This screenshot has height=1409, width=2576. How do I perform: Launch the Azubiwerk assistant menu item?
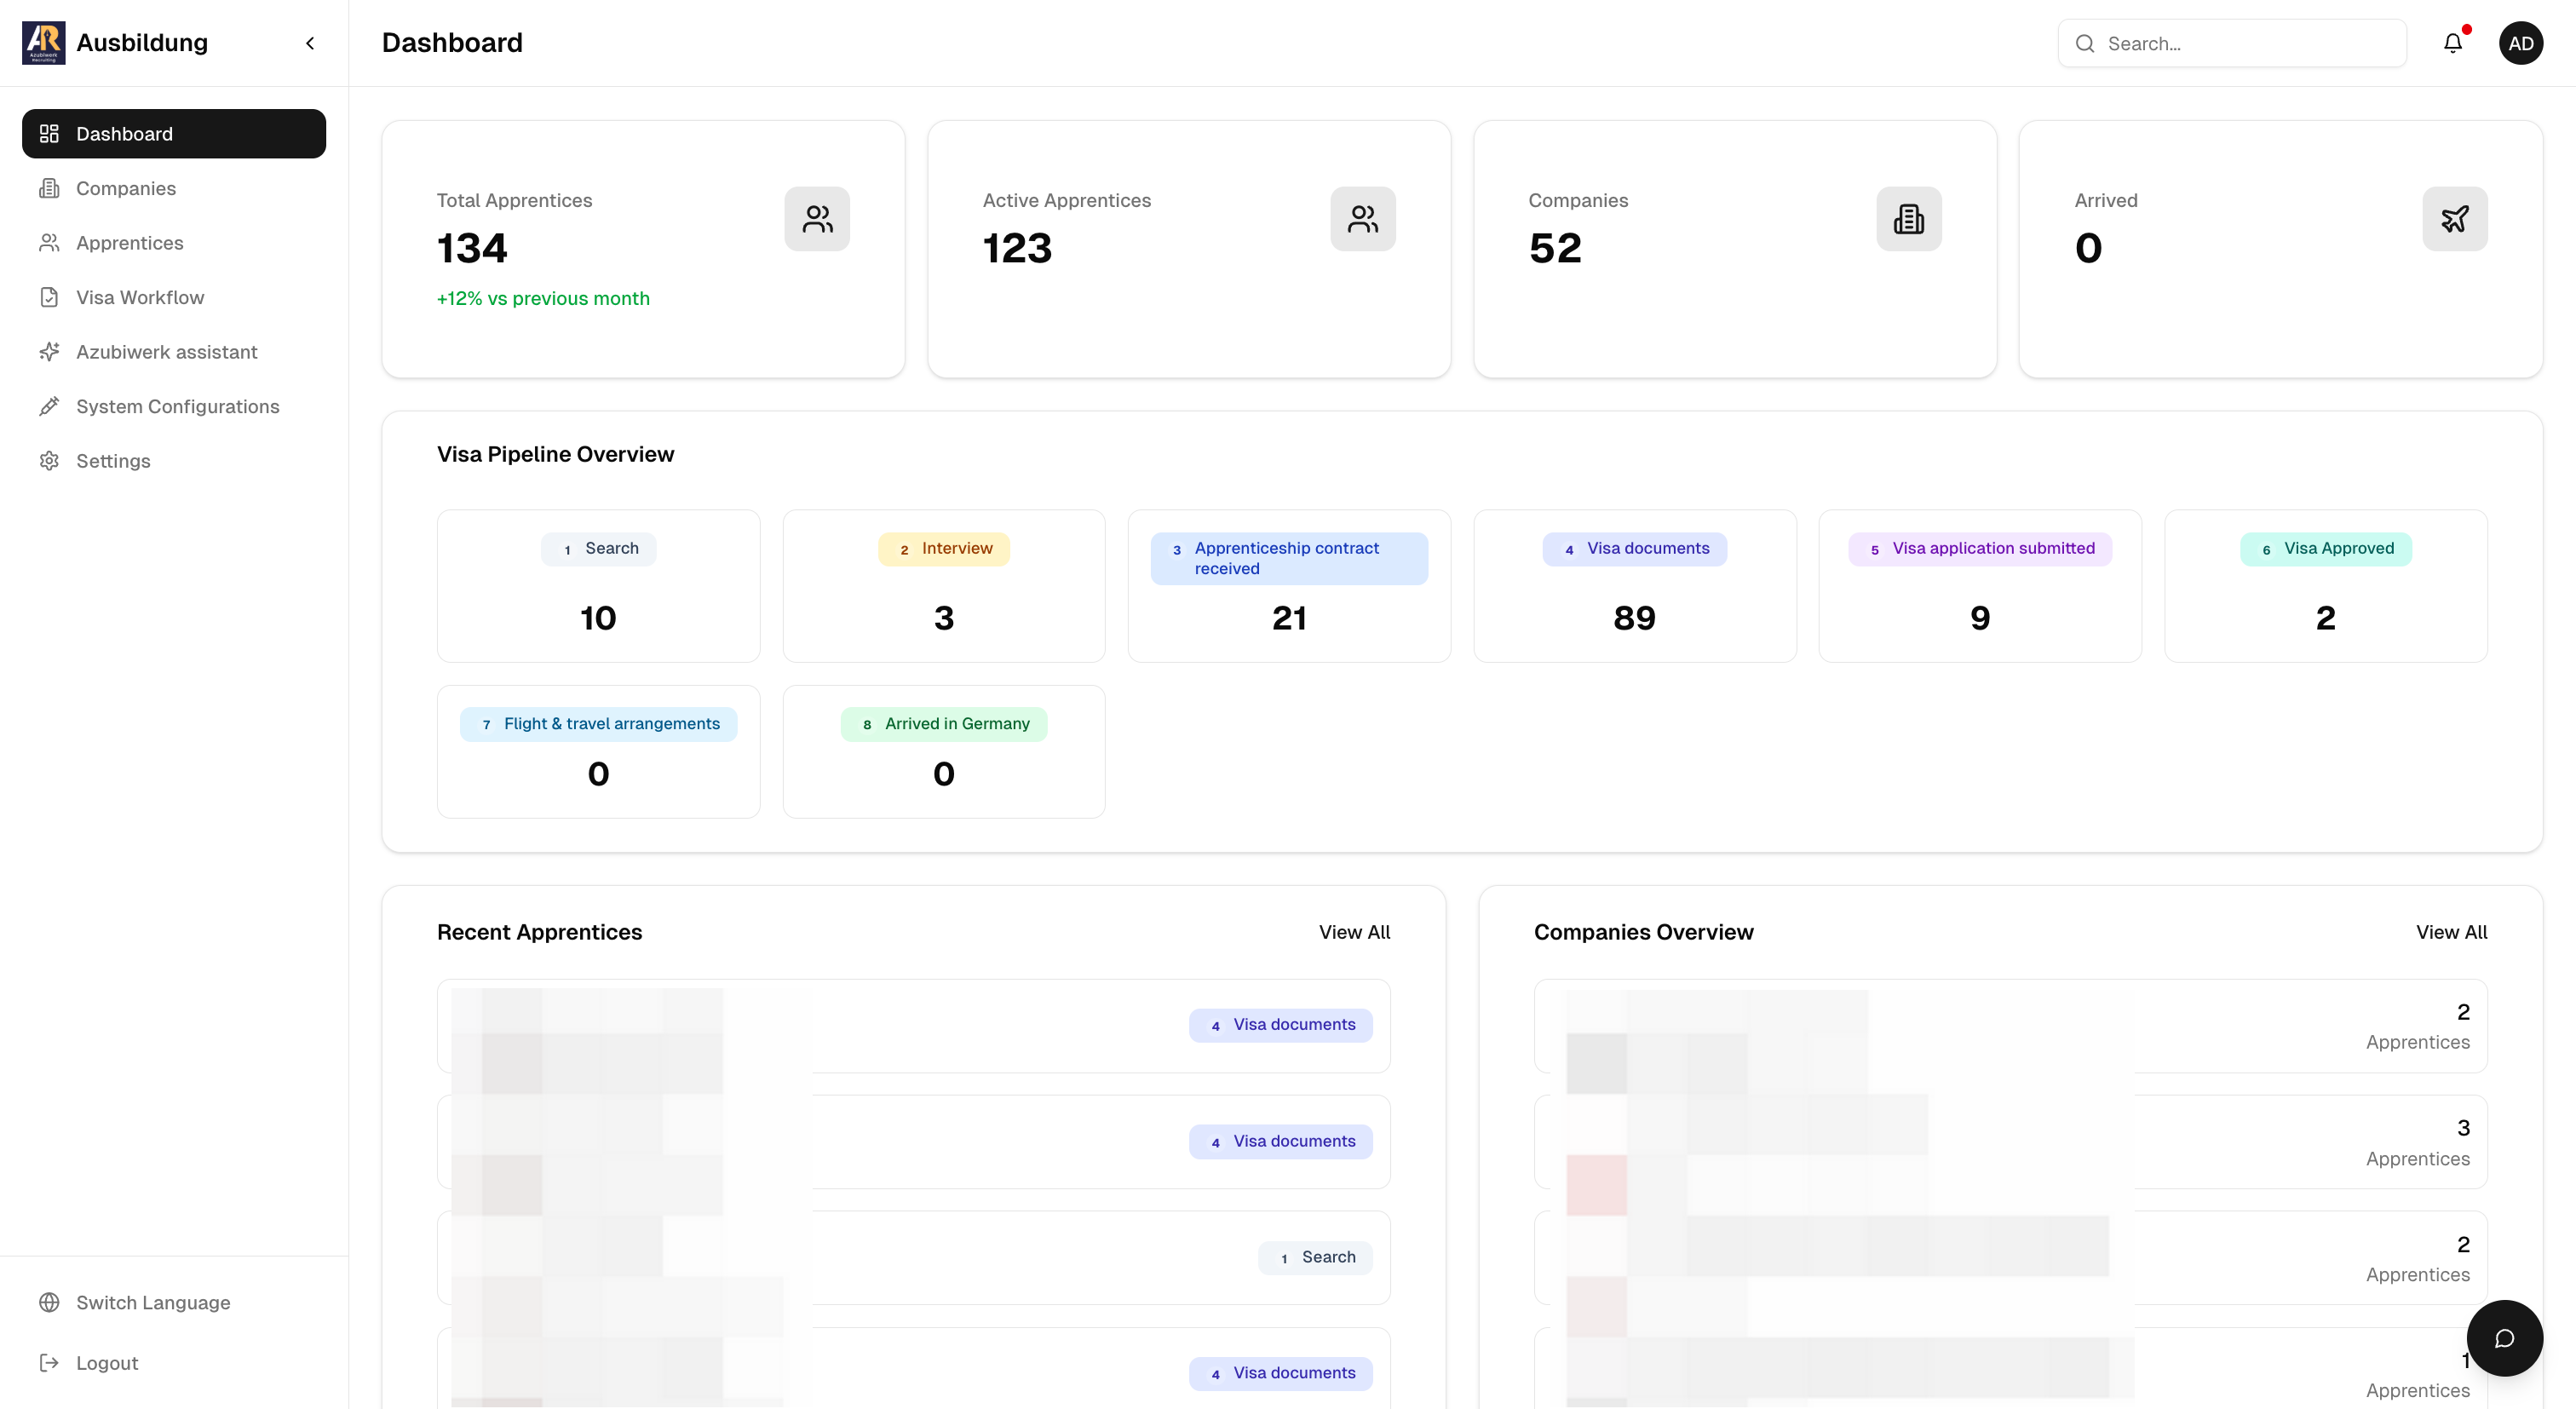(174, 352)
